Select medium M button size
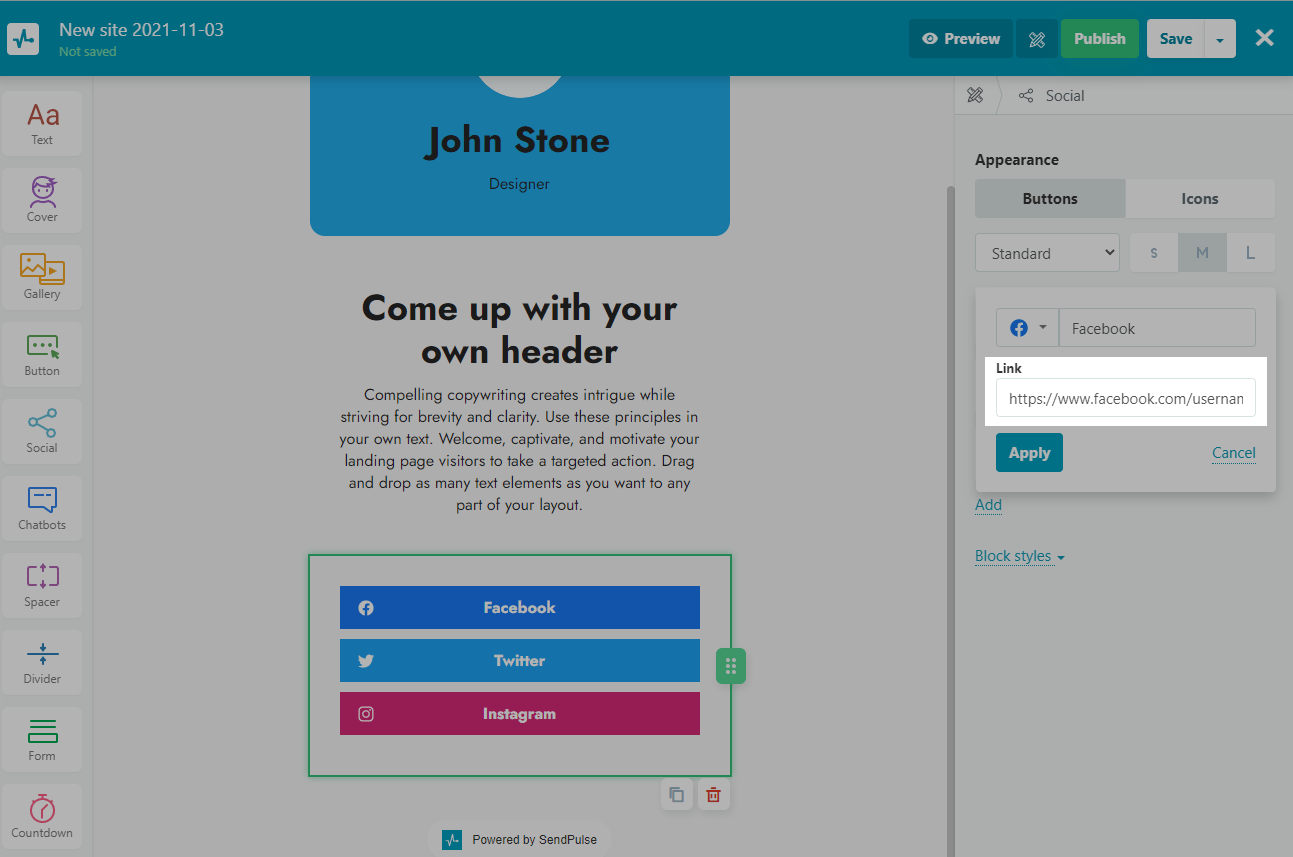The image size is (1293, 857). pyautogui.click(x=1202, y=254)
